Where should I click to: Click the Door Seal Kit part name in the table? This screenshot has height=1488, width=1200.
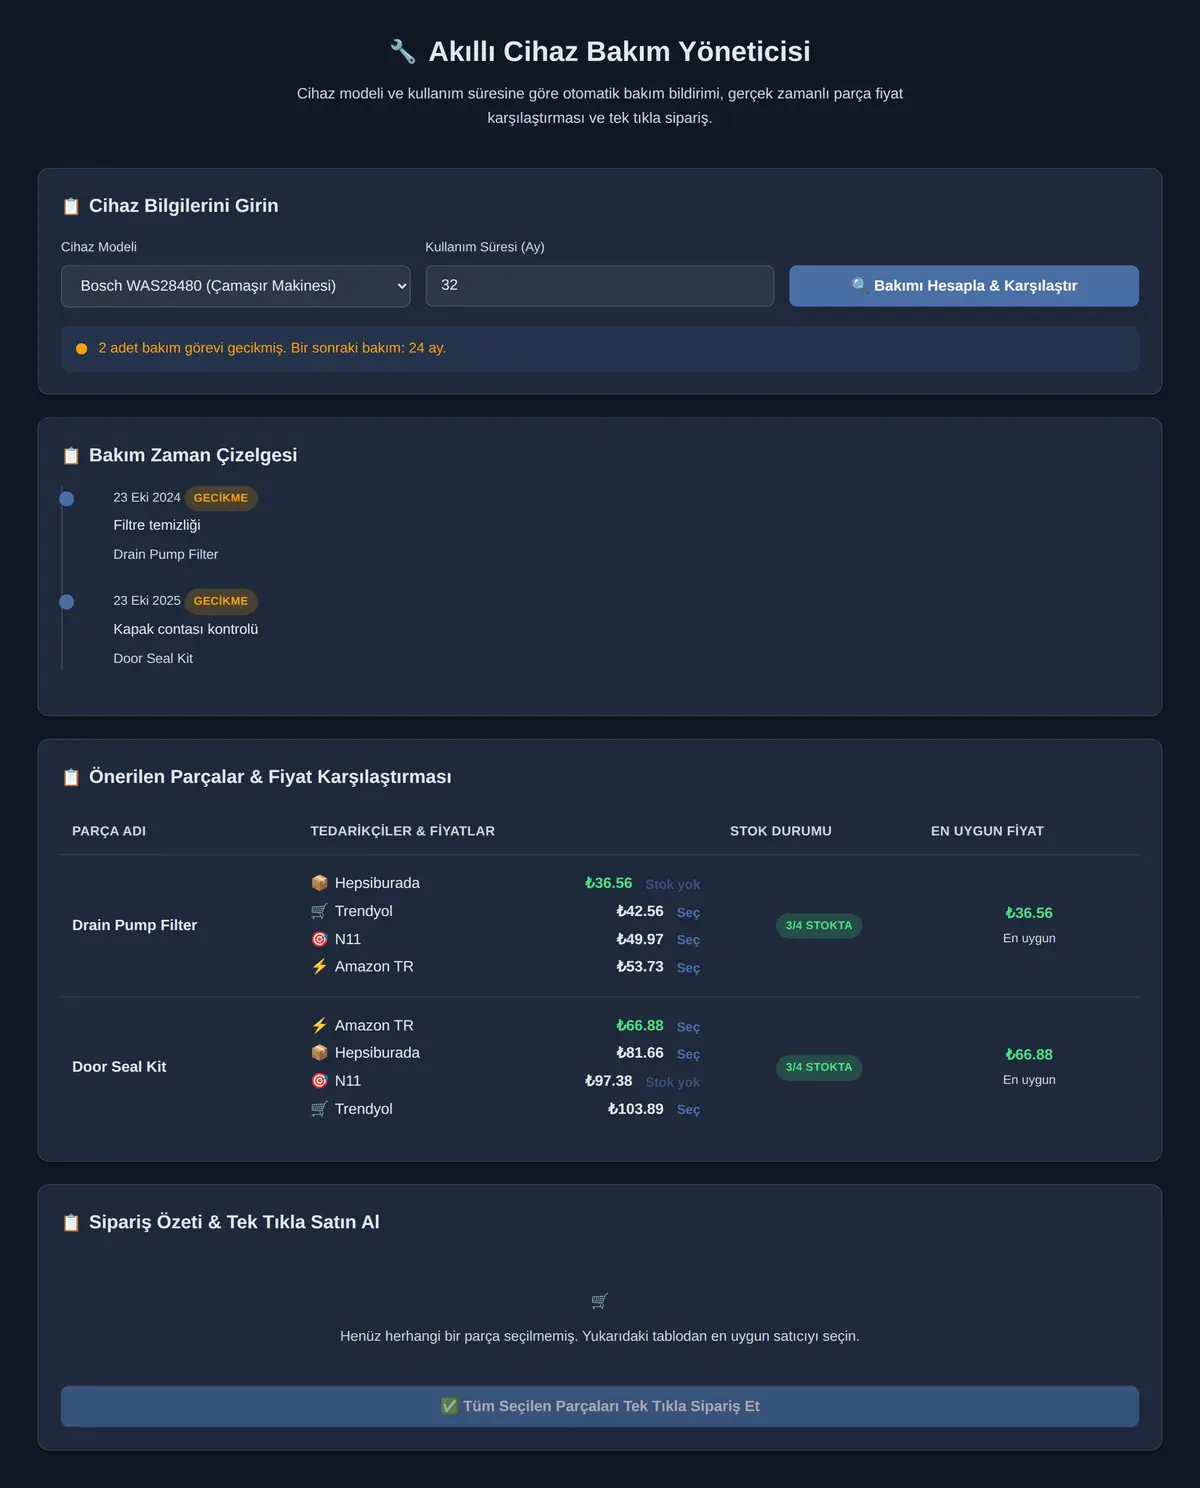pos(119,1068)
